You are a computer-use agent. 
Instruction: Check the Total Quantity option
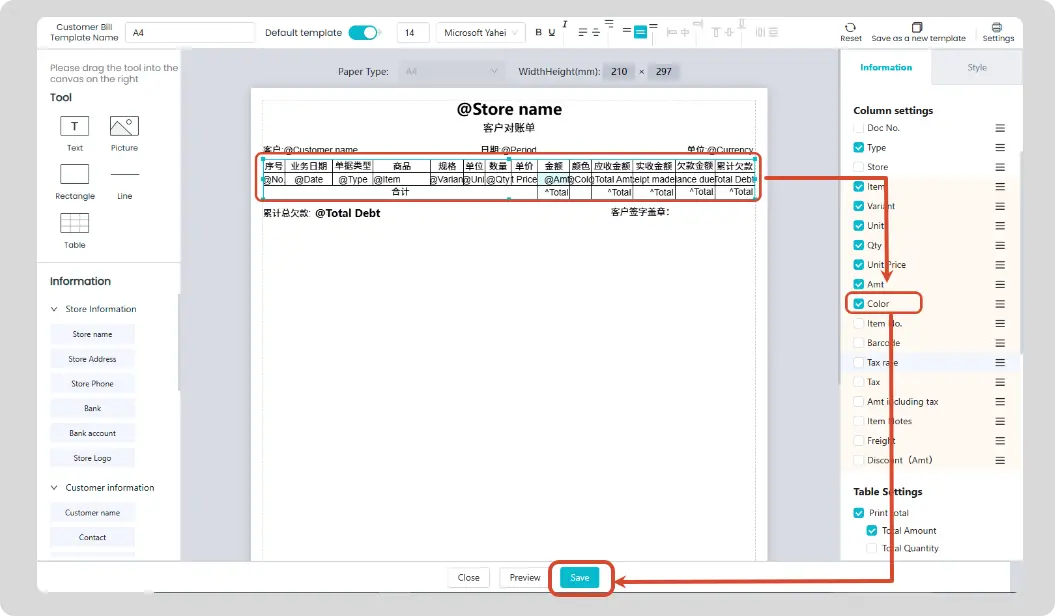pyautogui.click(x=872, y=548)
